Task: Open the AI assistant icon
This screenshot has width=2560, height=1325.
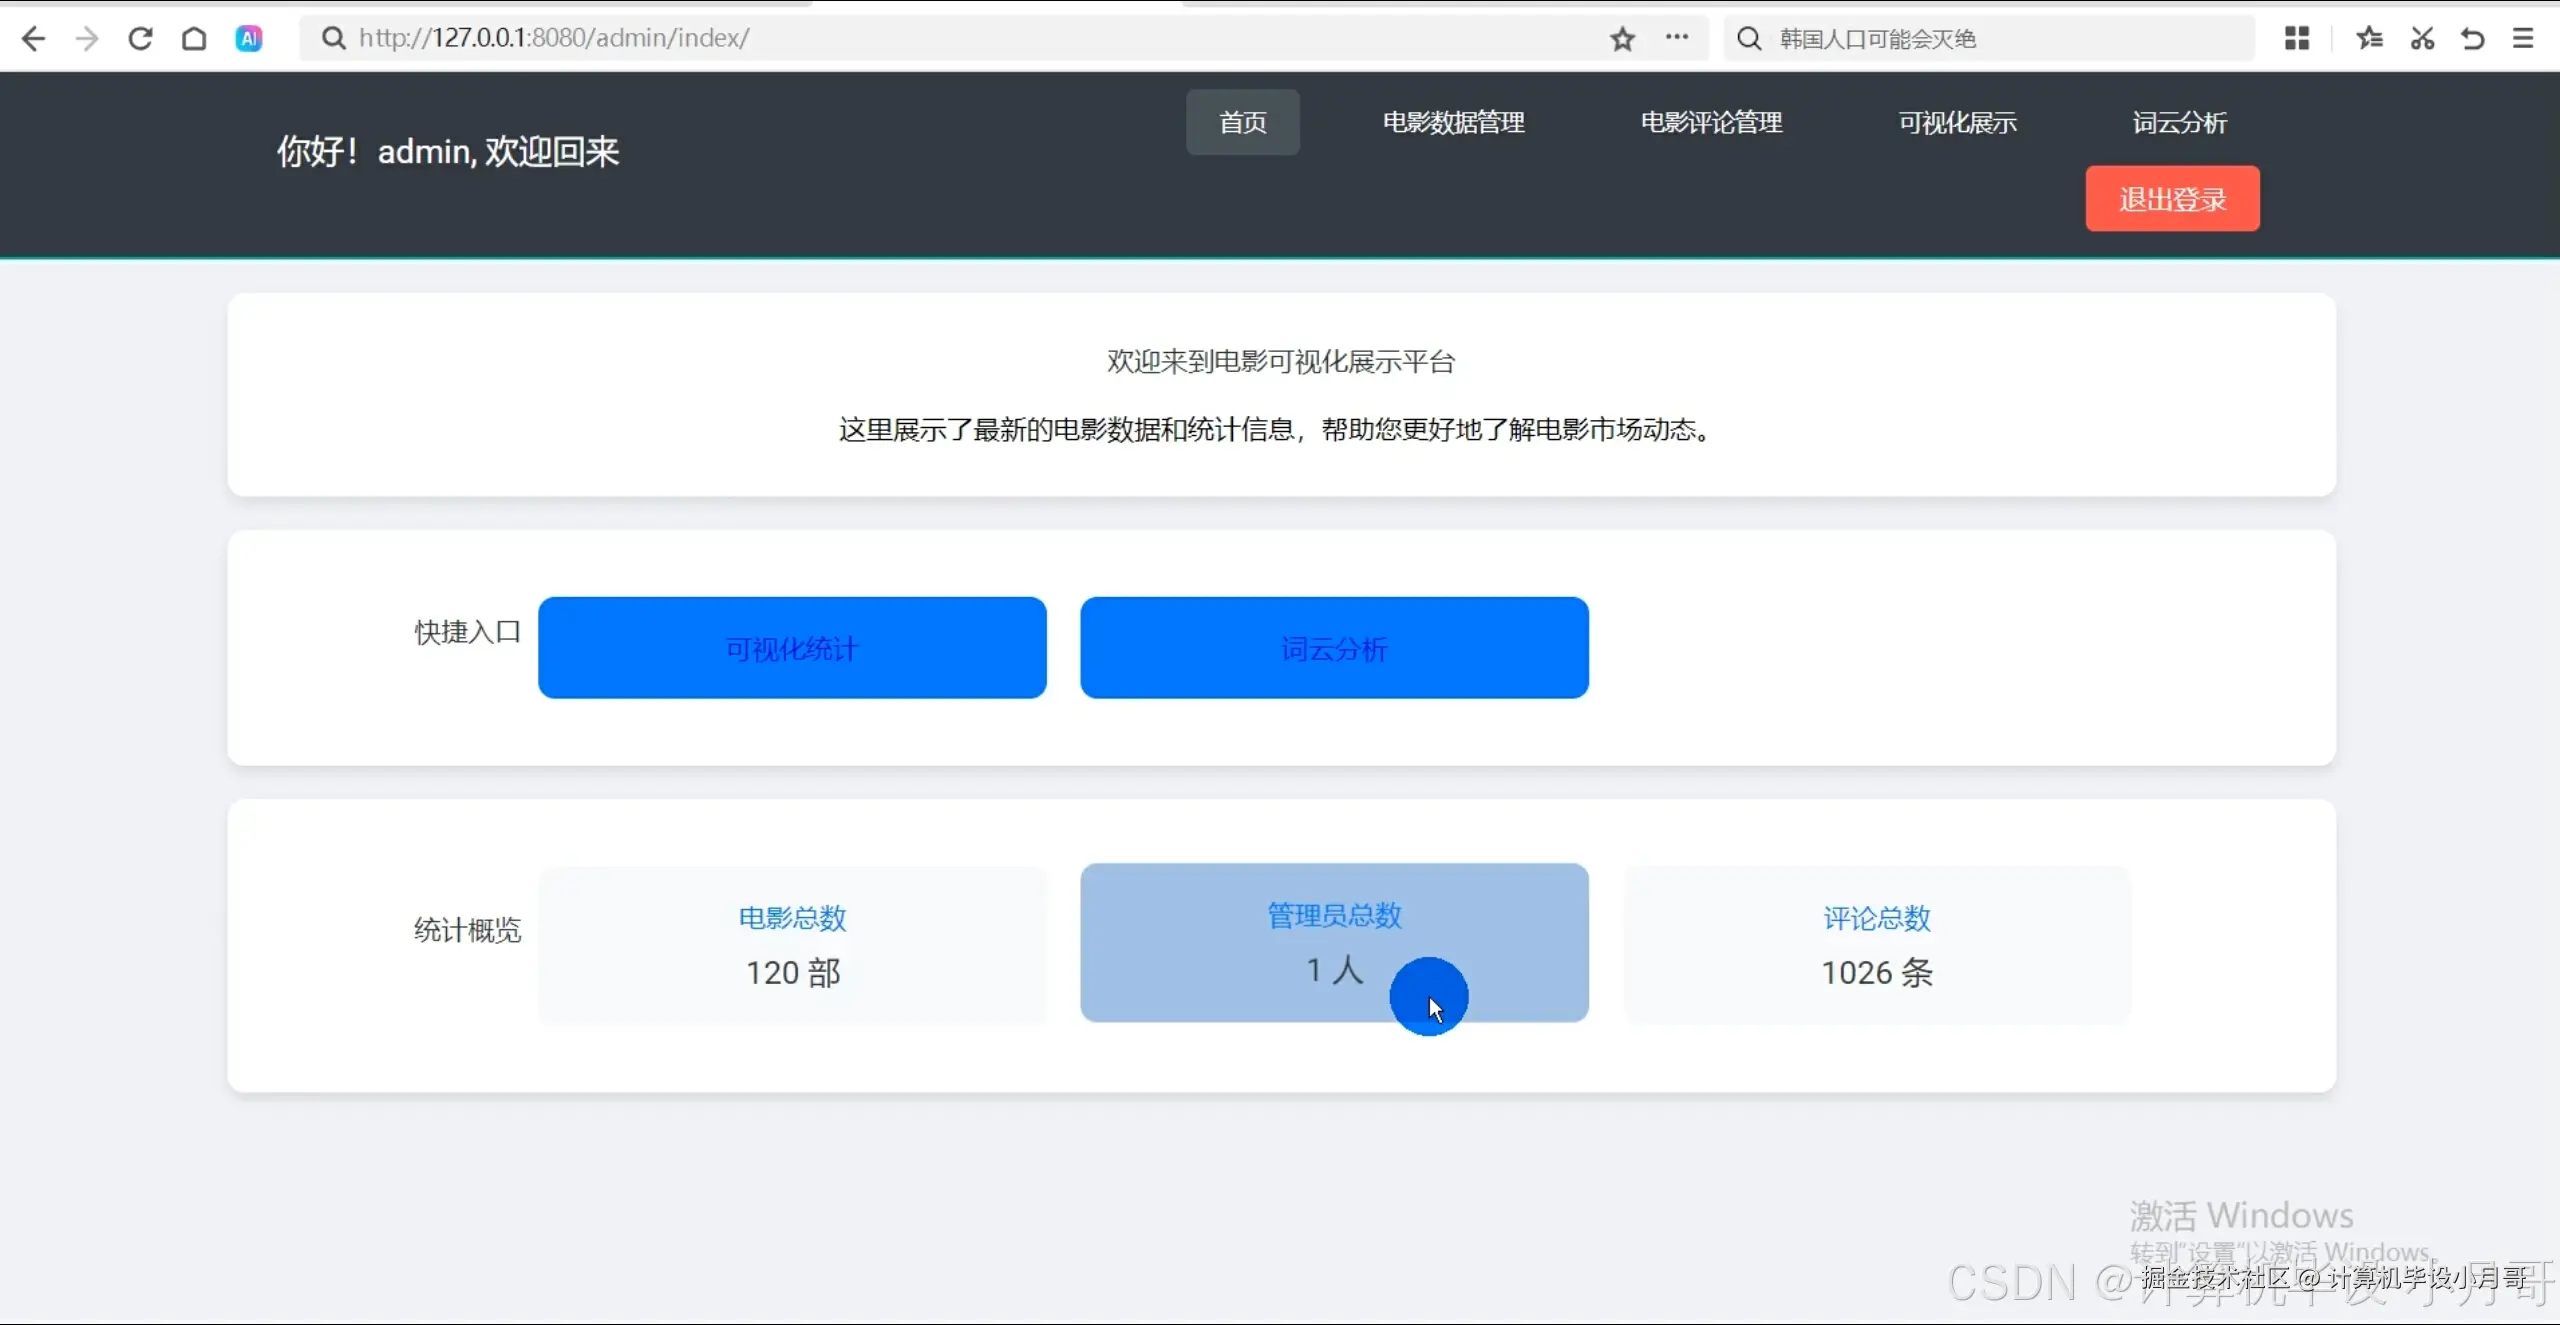Action: [x=248, y=38]
